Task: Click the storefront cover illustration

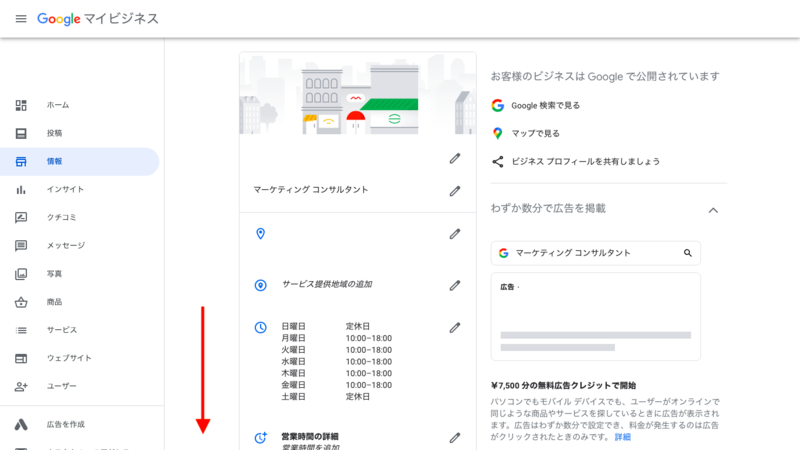Action: tap(358, 93)
